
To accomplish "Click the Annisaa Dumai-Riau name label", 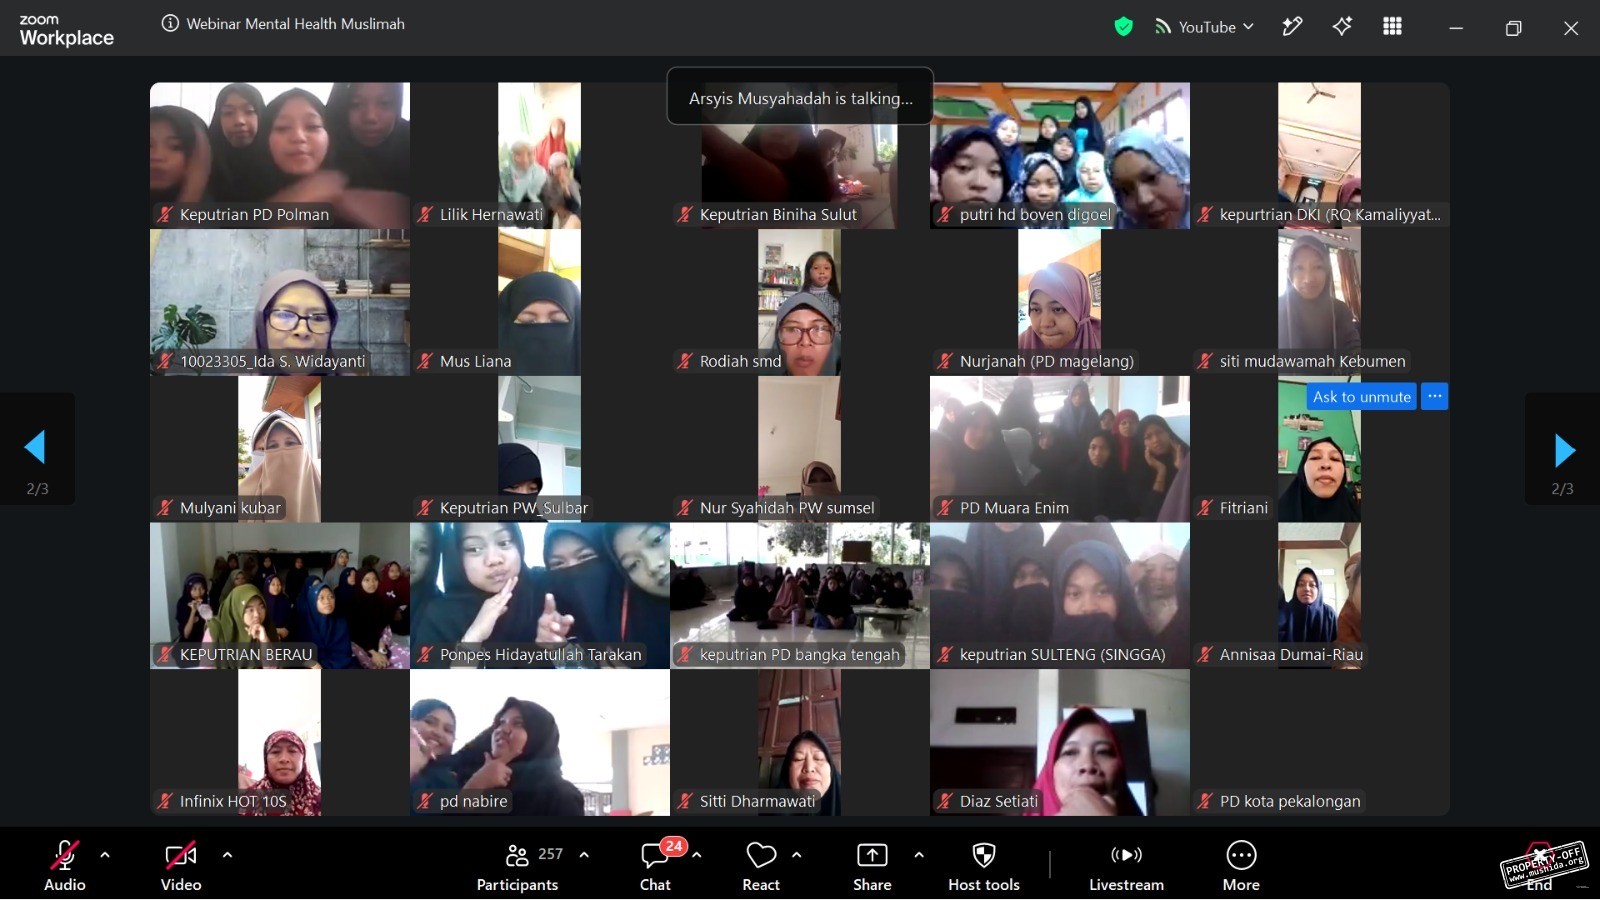I will (x=1292, y=655).
